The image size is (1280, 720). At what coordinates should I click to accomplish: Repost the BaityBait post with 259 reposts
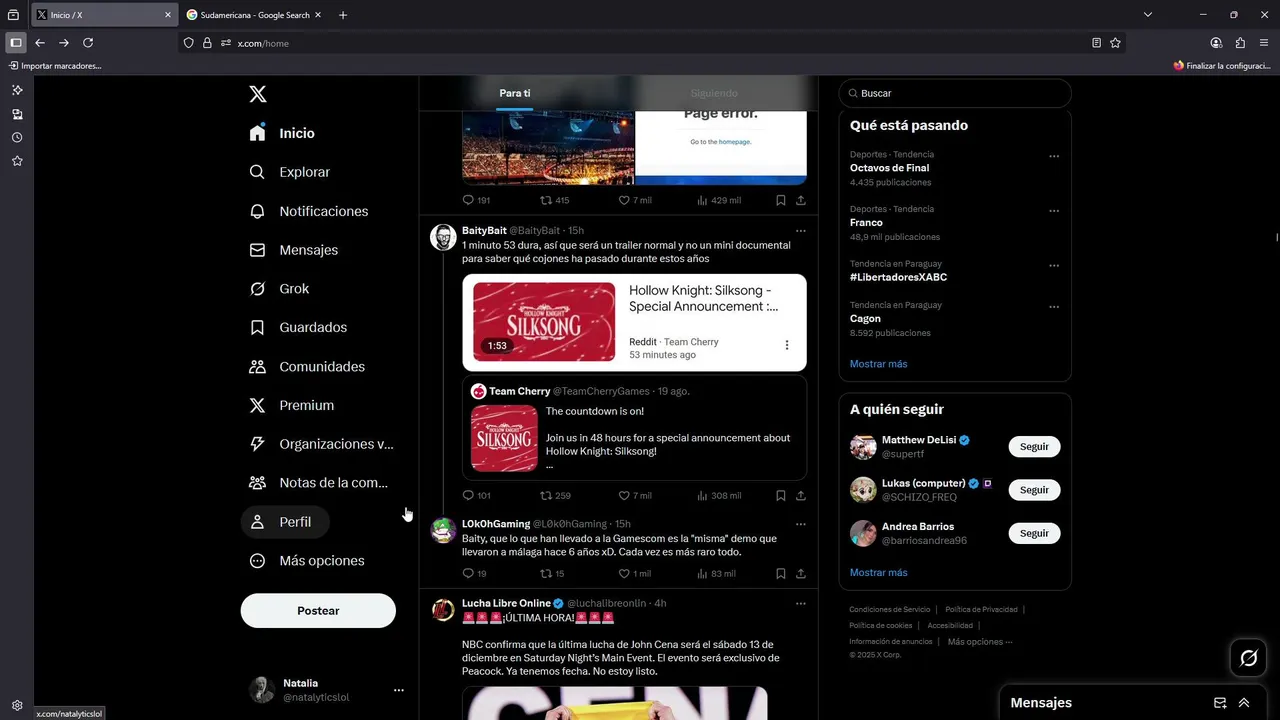click(555, 495)
